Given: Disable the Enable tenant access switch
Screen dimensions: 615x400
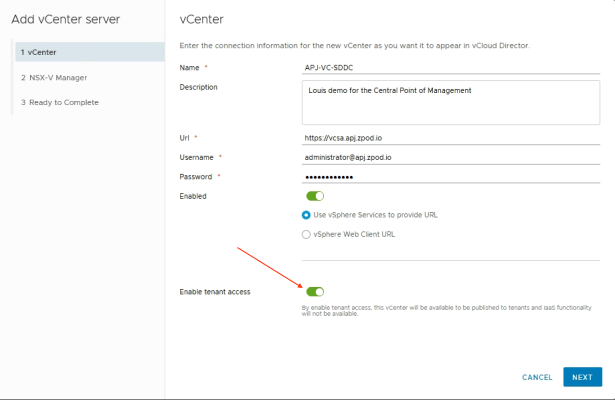Looking at the screenshot, I should 315,292.
